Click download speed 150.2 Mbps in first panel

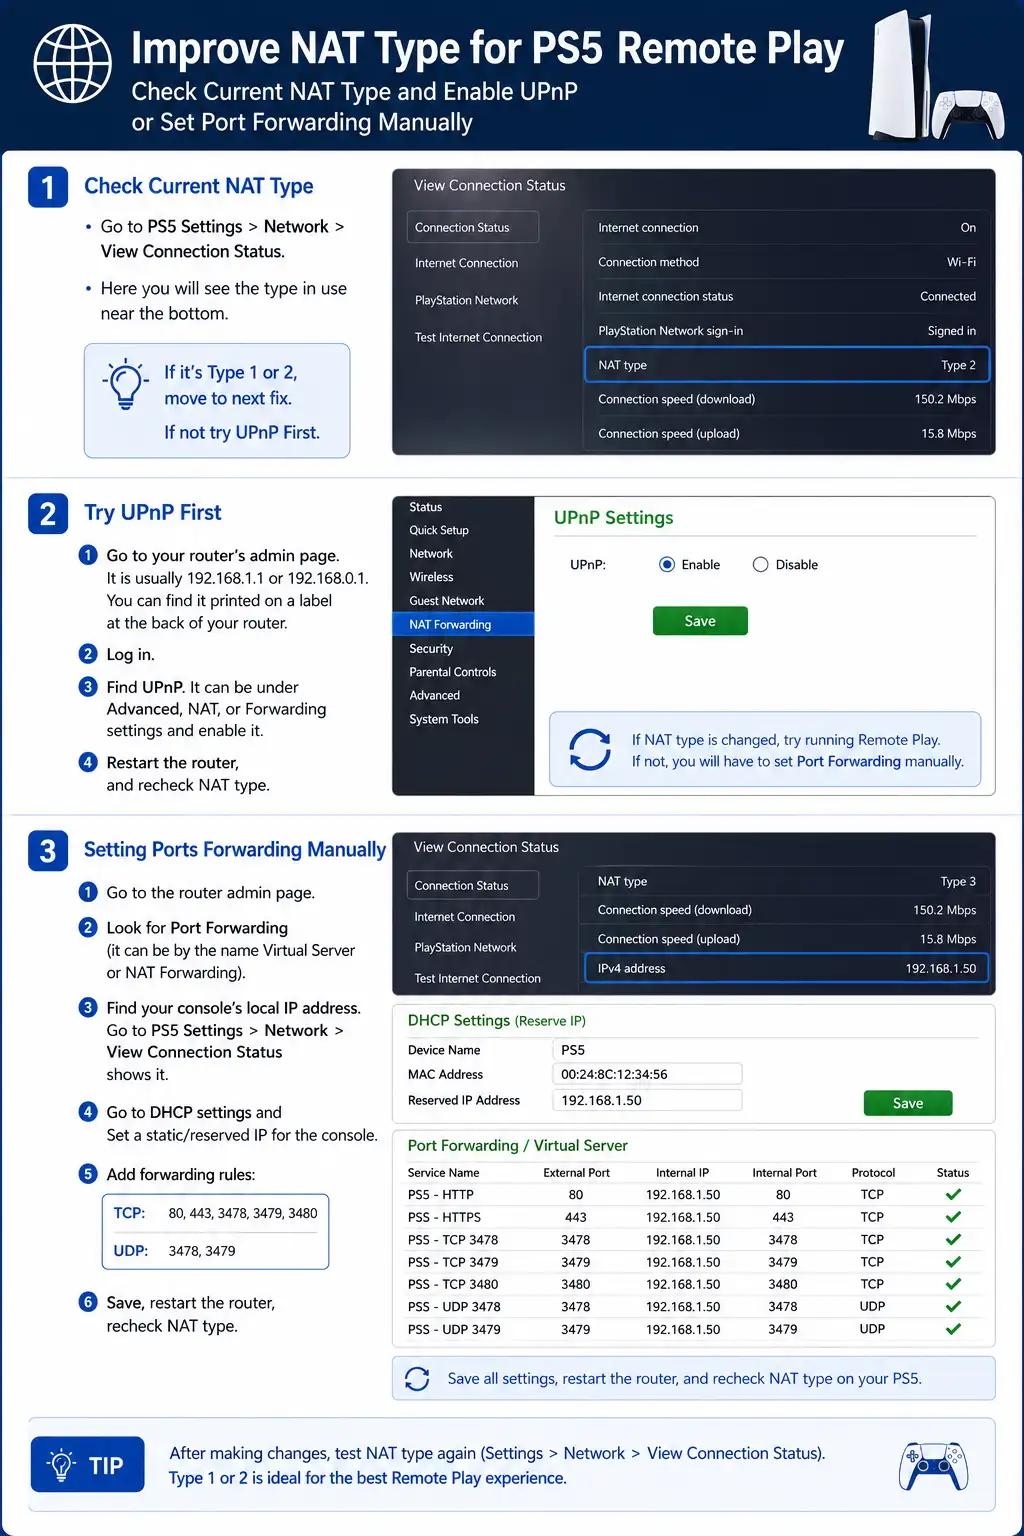(787, 399)
